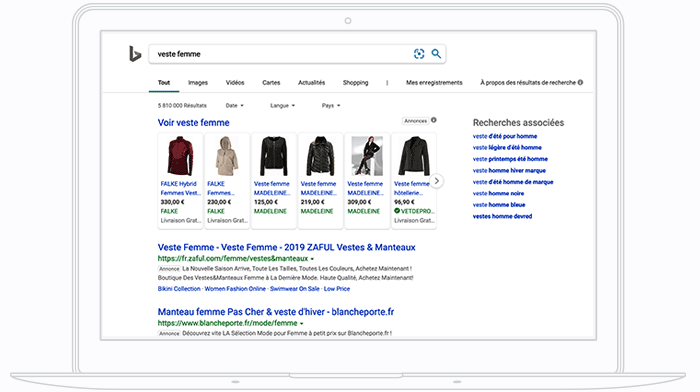The height and width of the screenshot is (392, 700).
Task: Click the www.blancheporte.fr URL
Action: 227,323
